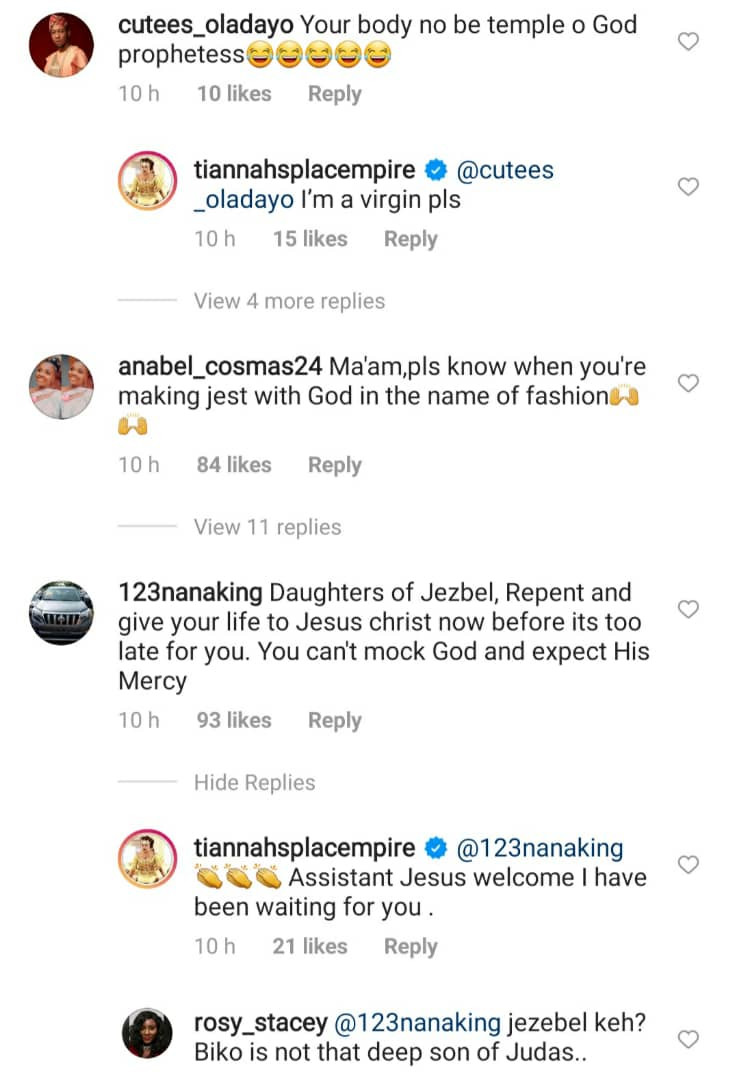This screenshot has width=739, height=1080.
Task: Expand "View 4 more replies"
Action: [289, 301]
